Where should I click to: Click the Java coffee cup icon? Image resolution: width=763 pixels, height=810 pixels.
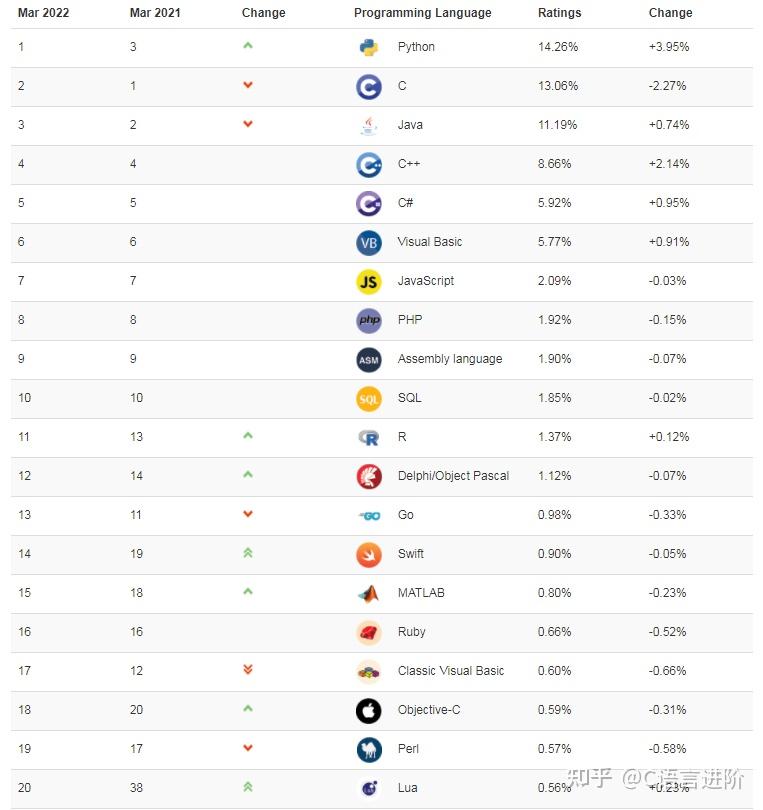pyautogui.click(x=369, y=125)
